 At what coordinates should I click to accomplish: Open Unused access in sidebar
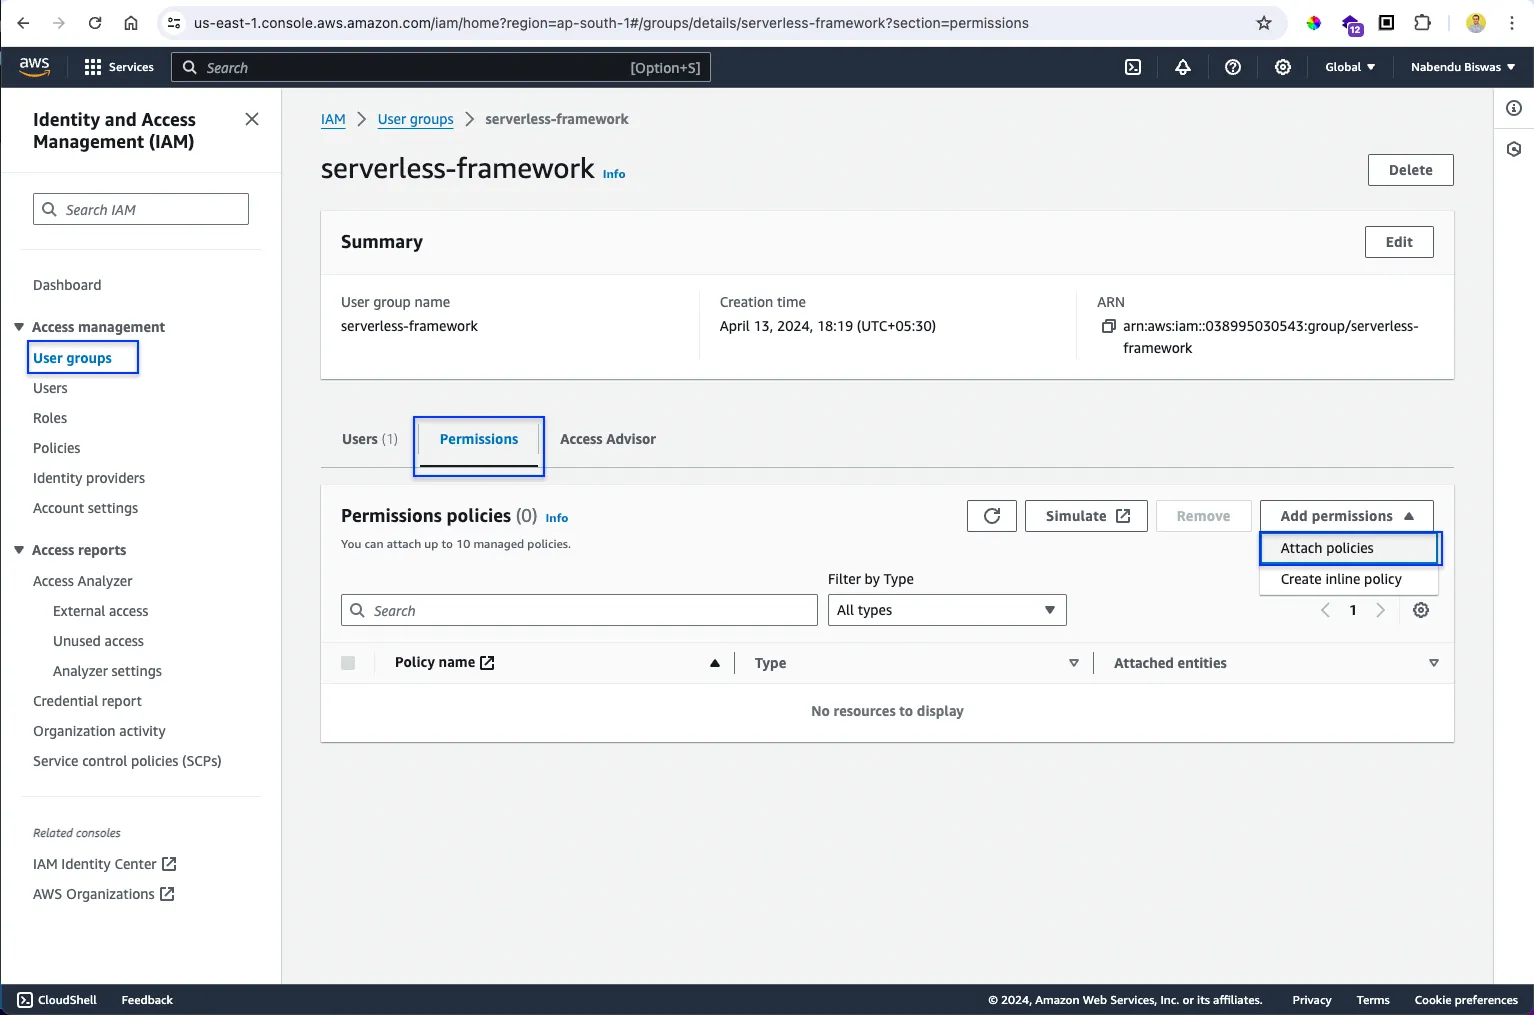[x=98, y=641]
